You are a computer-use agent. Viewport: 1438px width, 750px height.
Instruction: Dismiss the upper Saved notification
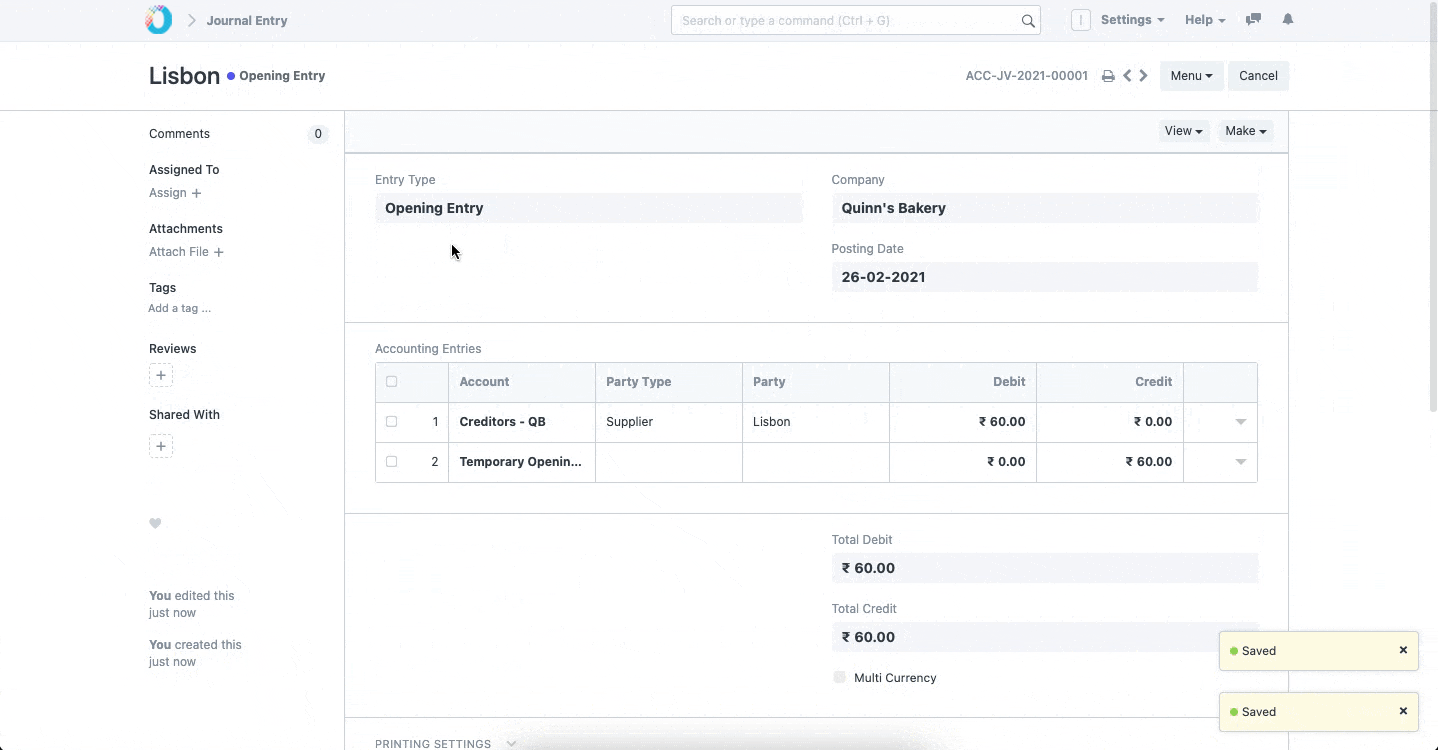1403,650
